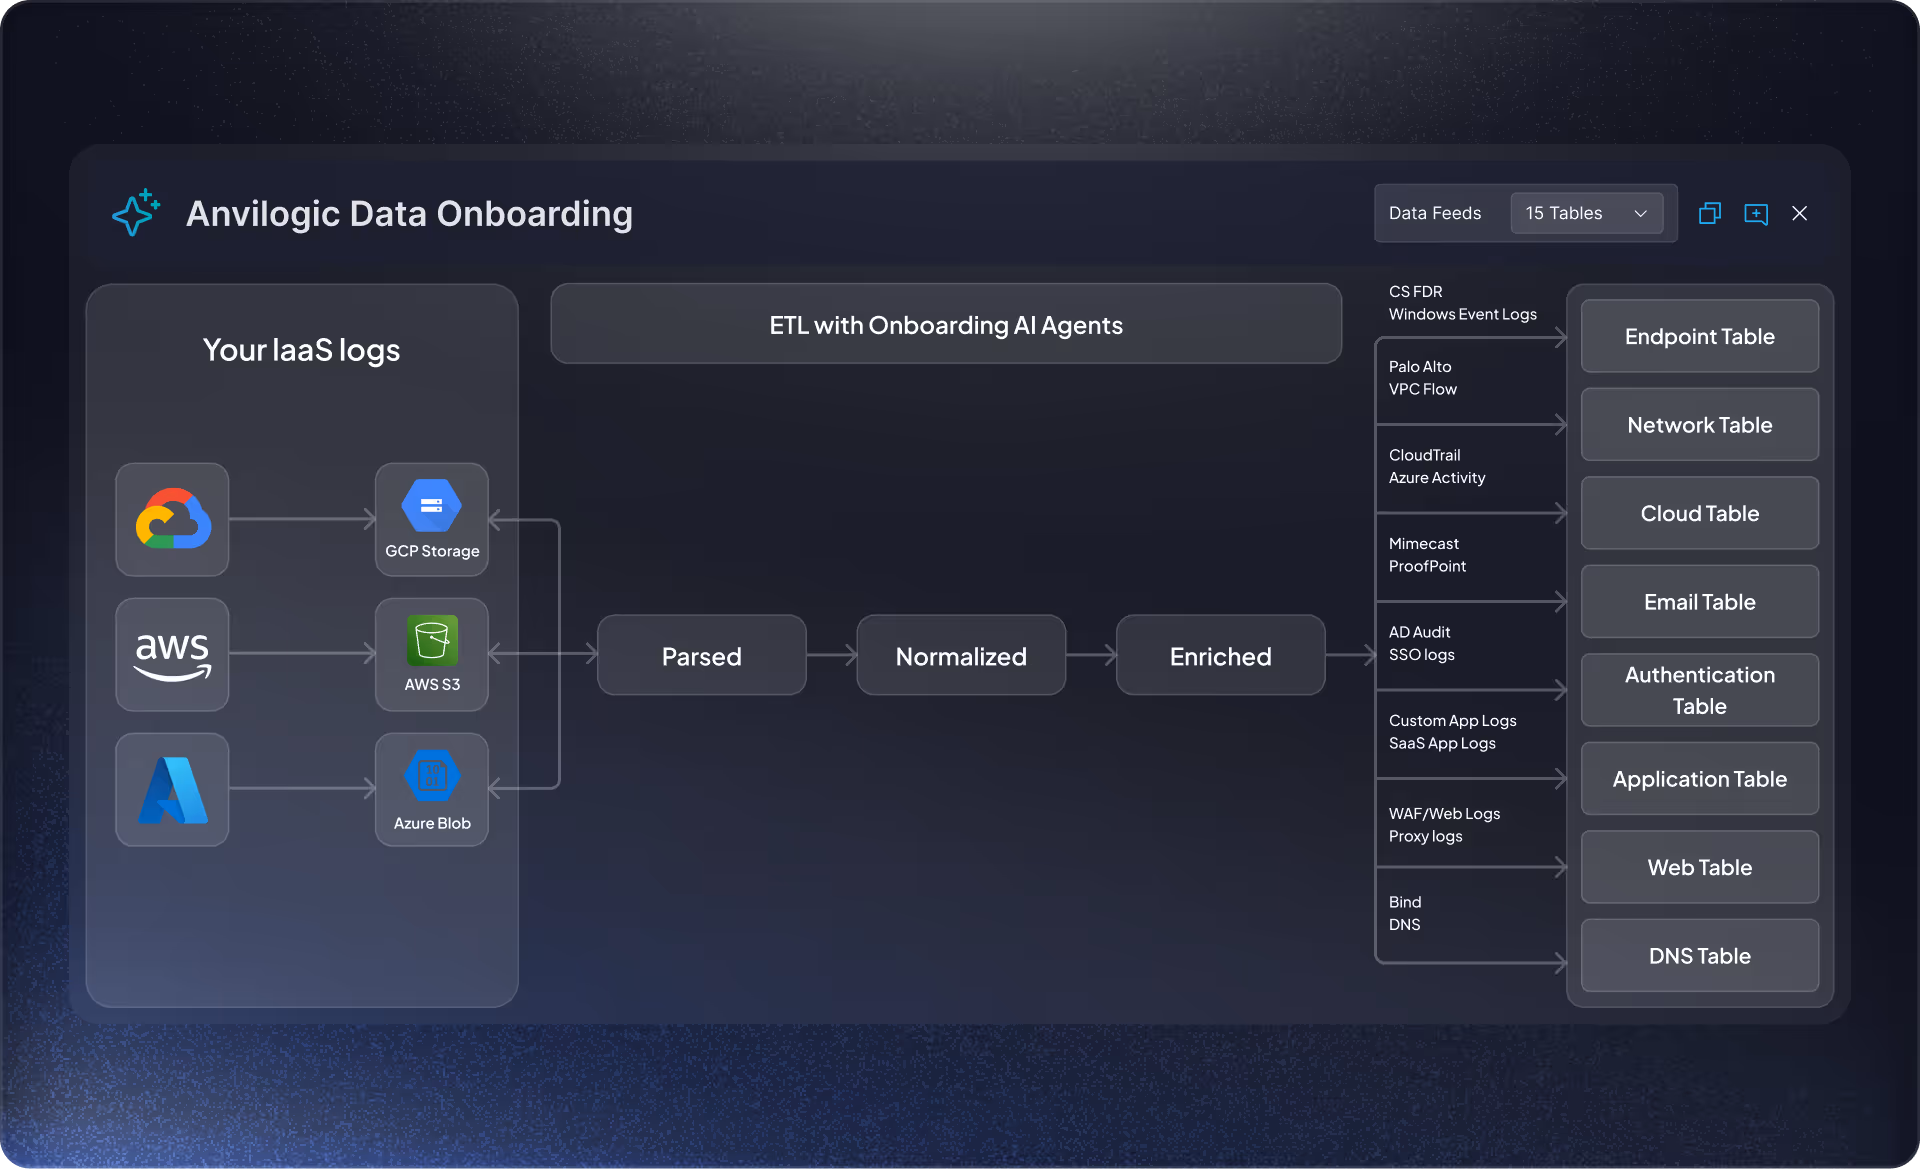Click the Azure logo icon
Viewport: 1920px width, 1169px height.
pyautogui.click(x=172, y=790)
